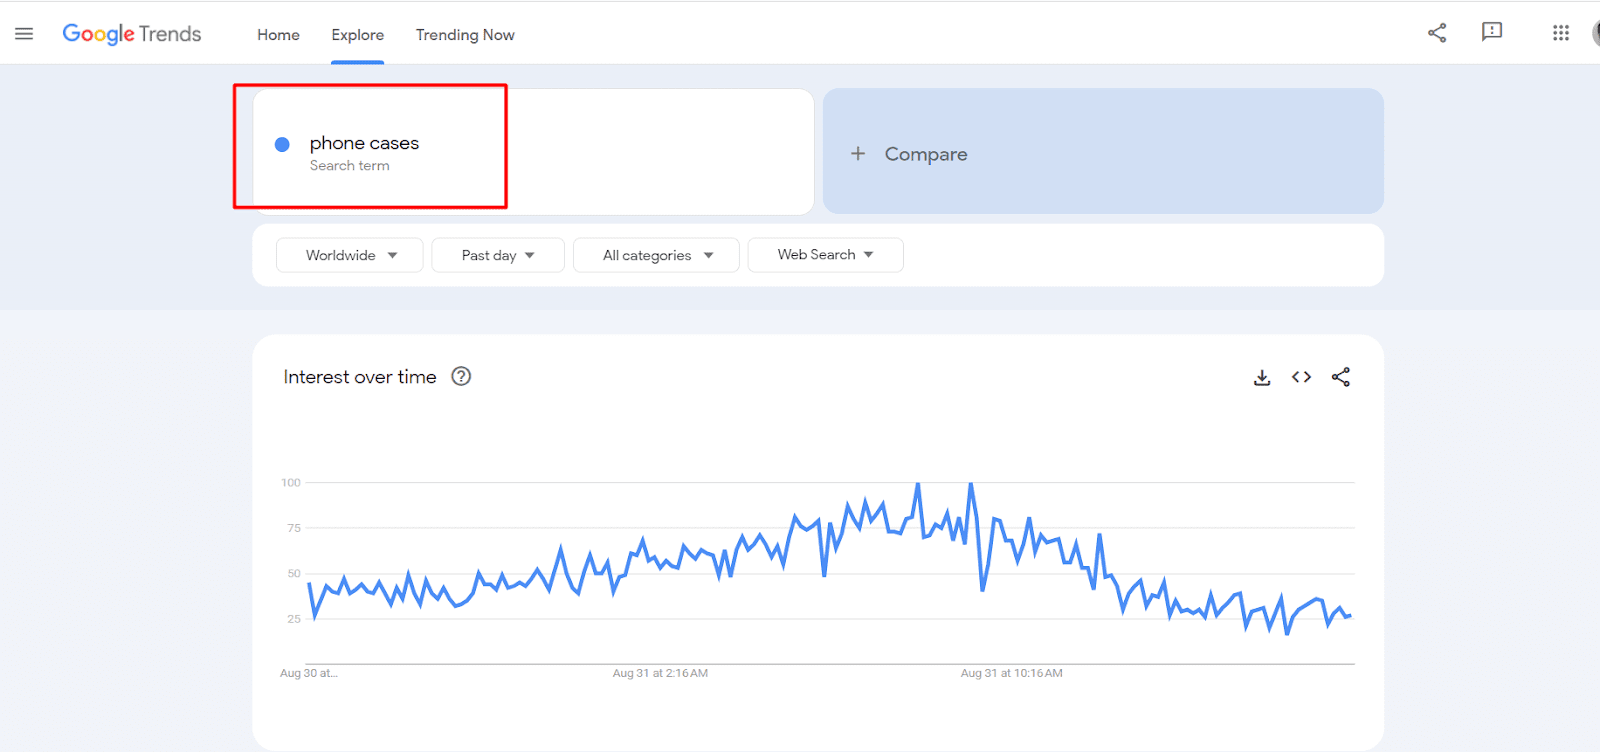The height and width of the screenshot is (752, 1600).
Task: Share the page using top-bar share icon
Action: click(x=1437, y=33)
